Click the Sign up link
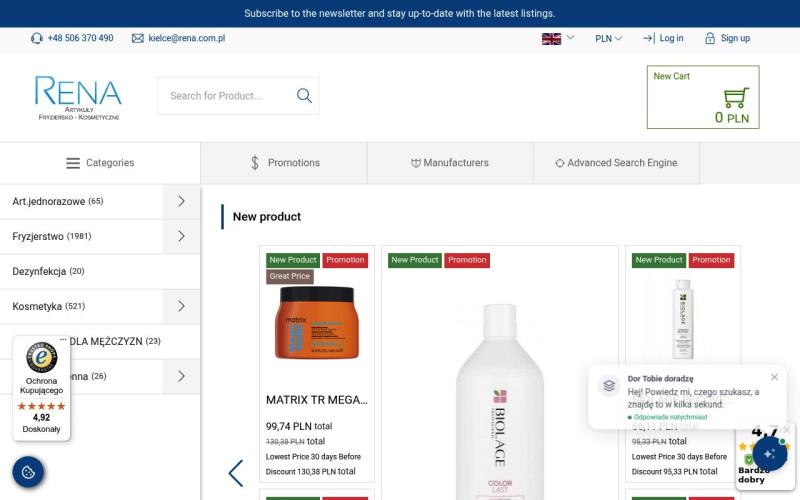Image resolution: width=800 pixels, height=500 pixels. (727, 39)
